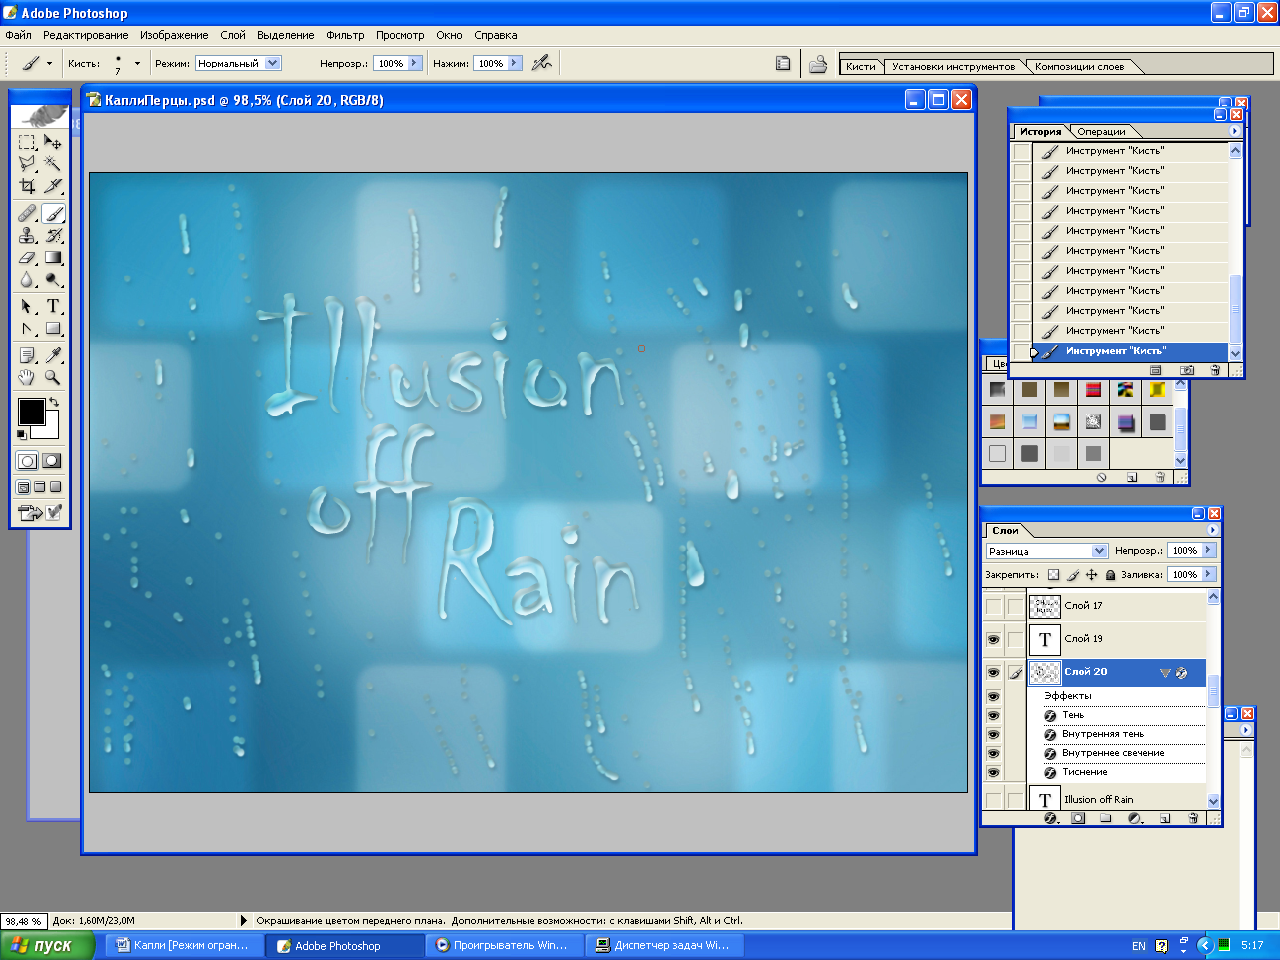Open the Изображение menu
1280x960 pixels.
174,35
